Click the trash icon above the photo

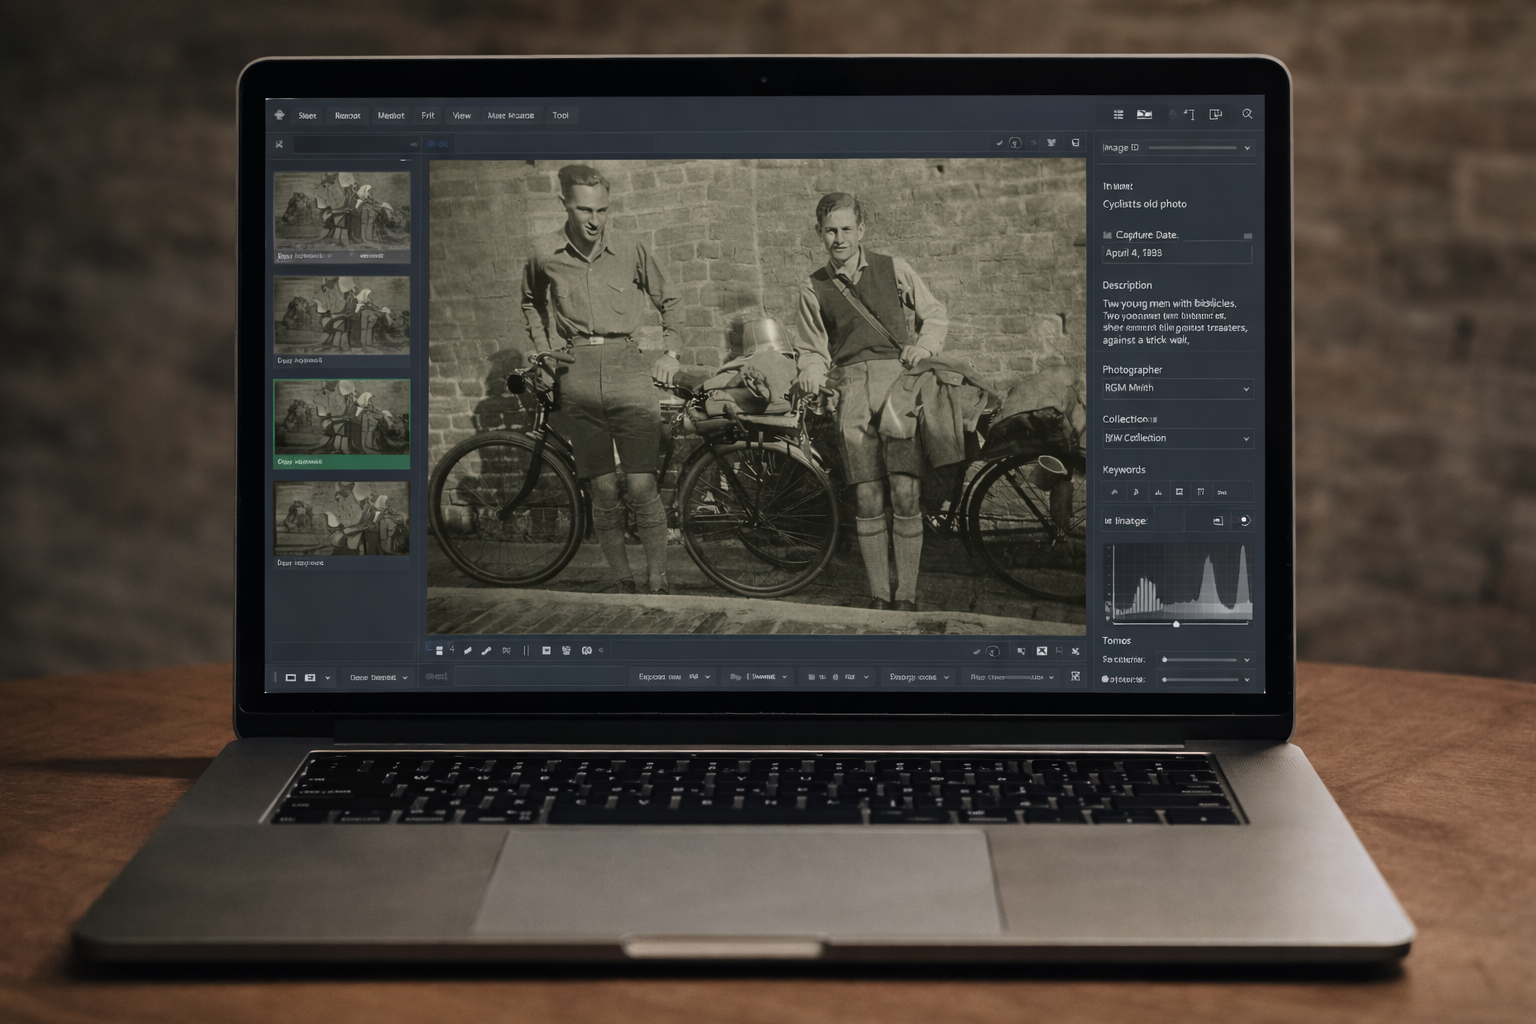tap(1075, 143)
